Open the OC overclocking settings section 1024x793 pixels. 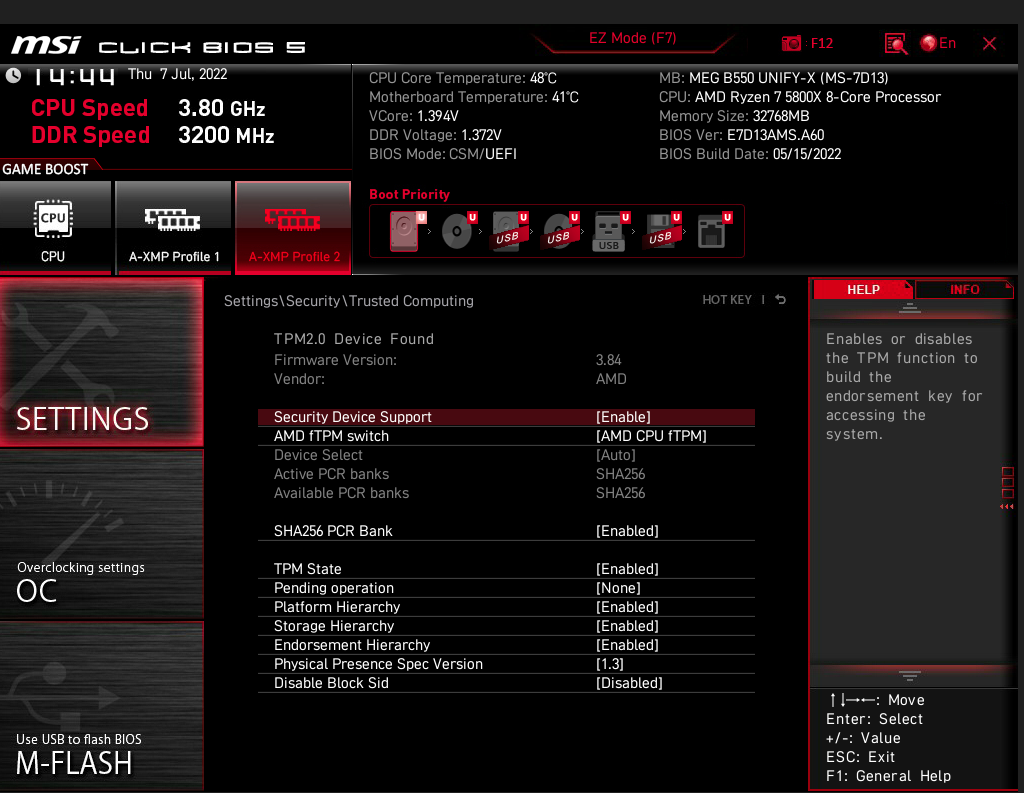point(101,534)
